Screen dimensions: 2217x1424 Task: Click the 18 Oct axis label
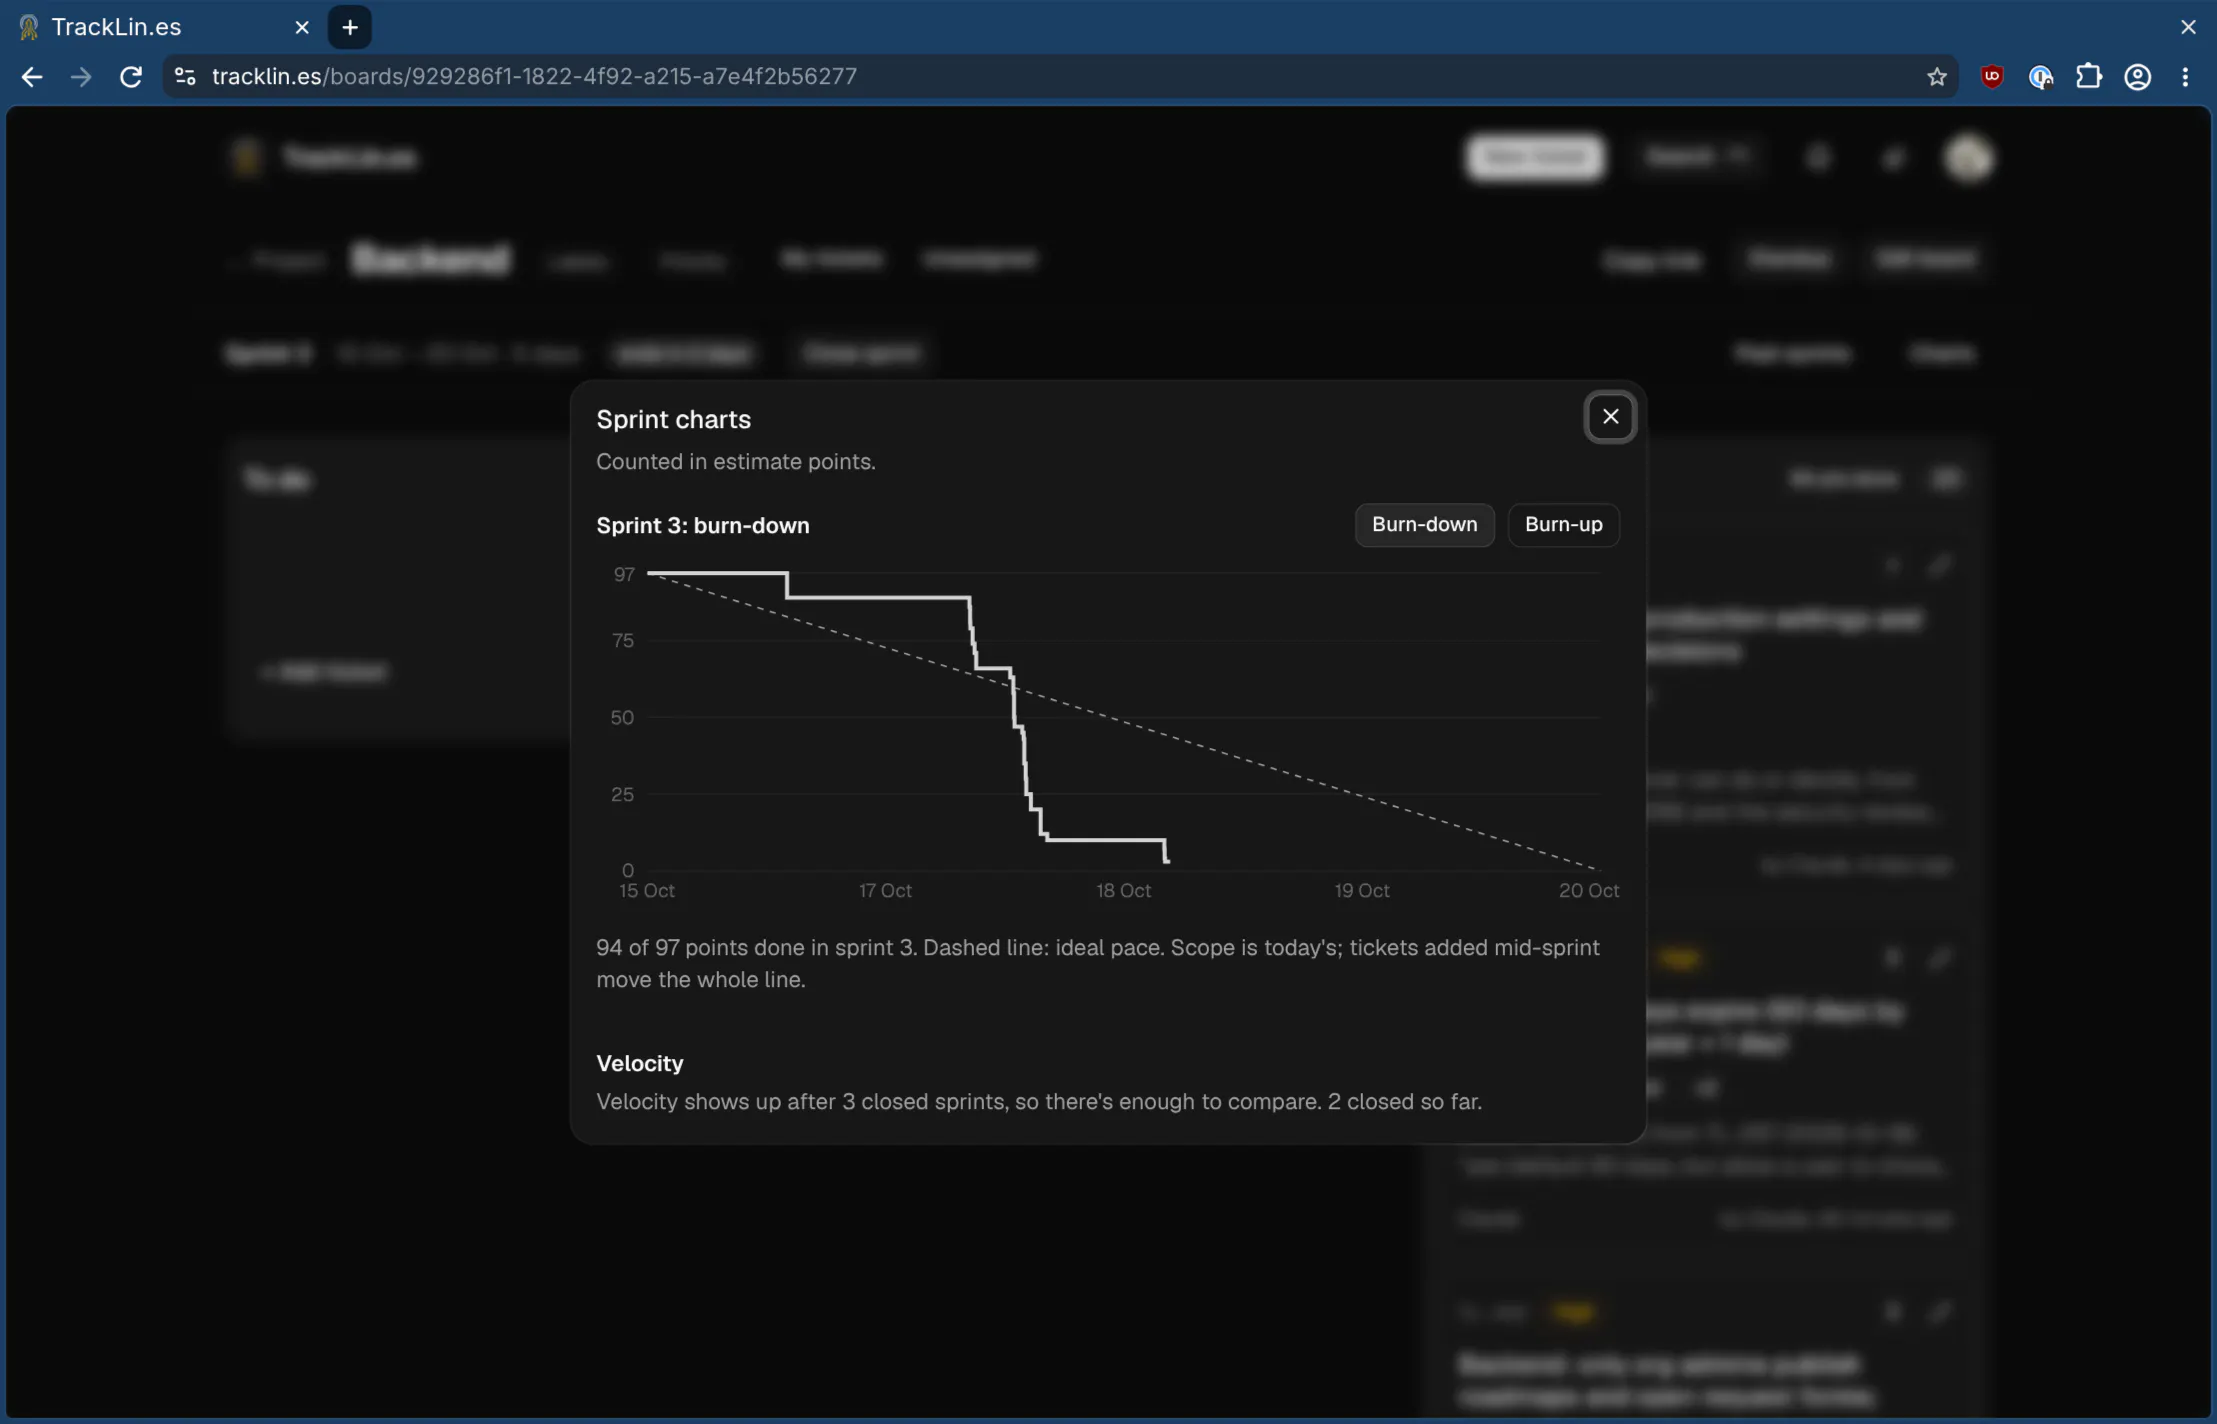(1123, 890)
